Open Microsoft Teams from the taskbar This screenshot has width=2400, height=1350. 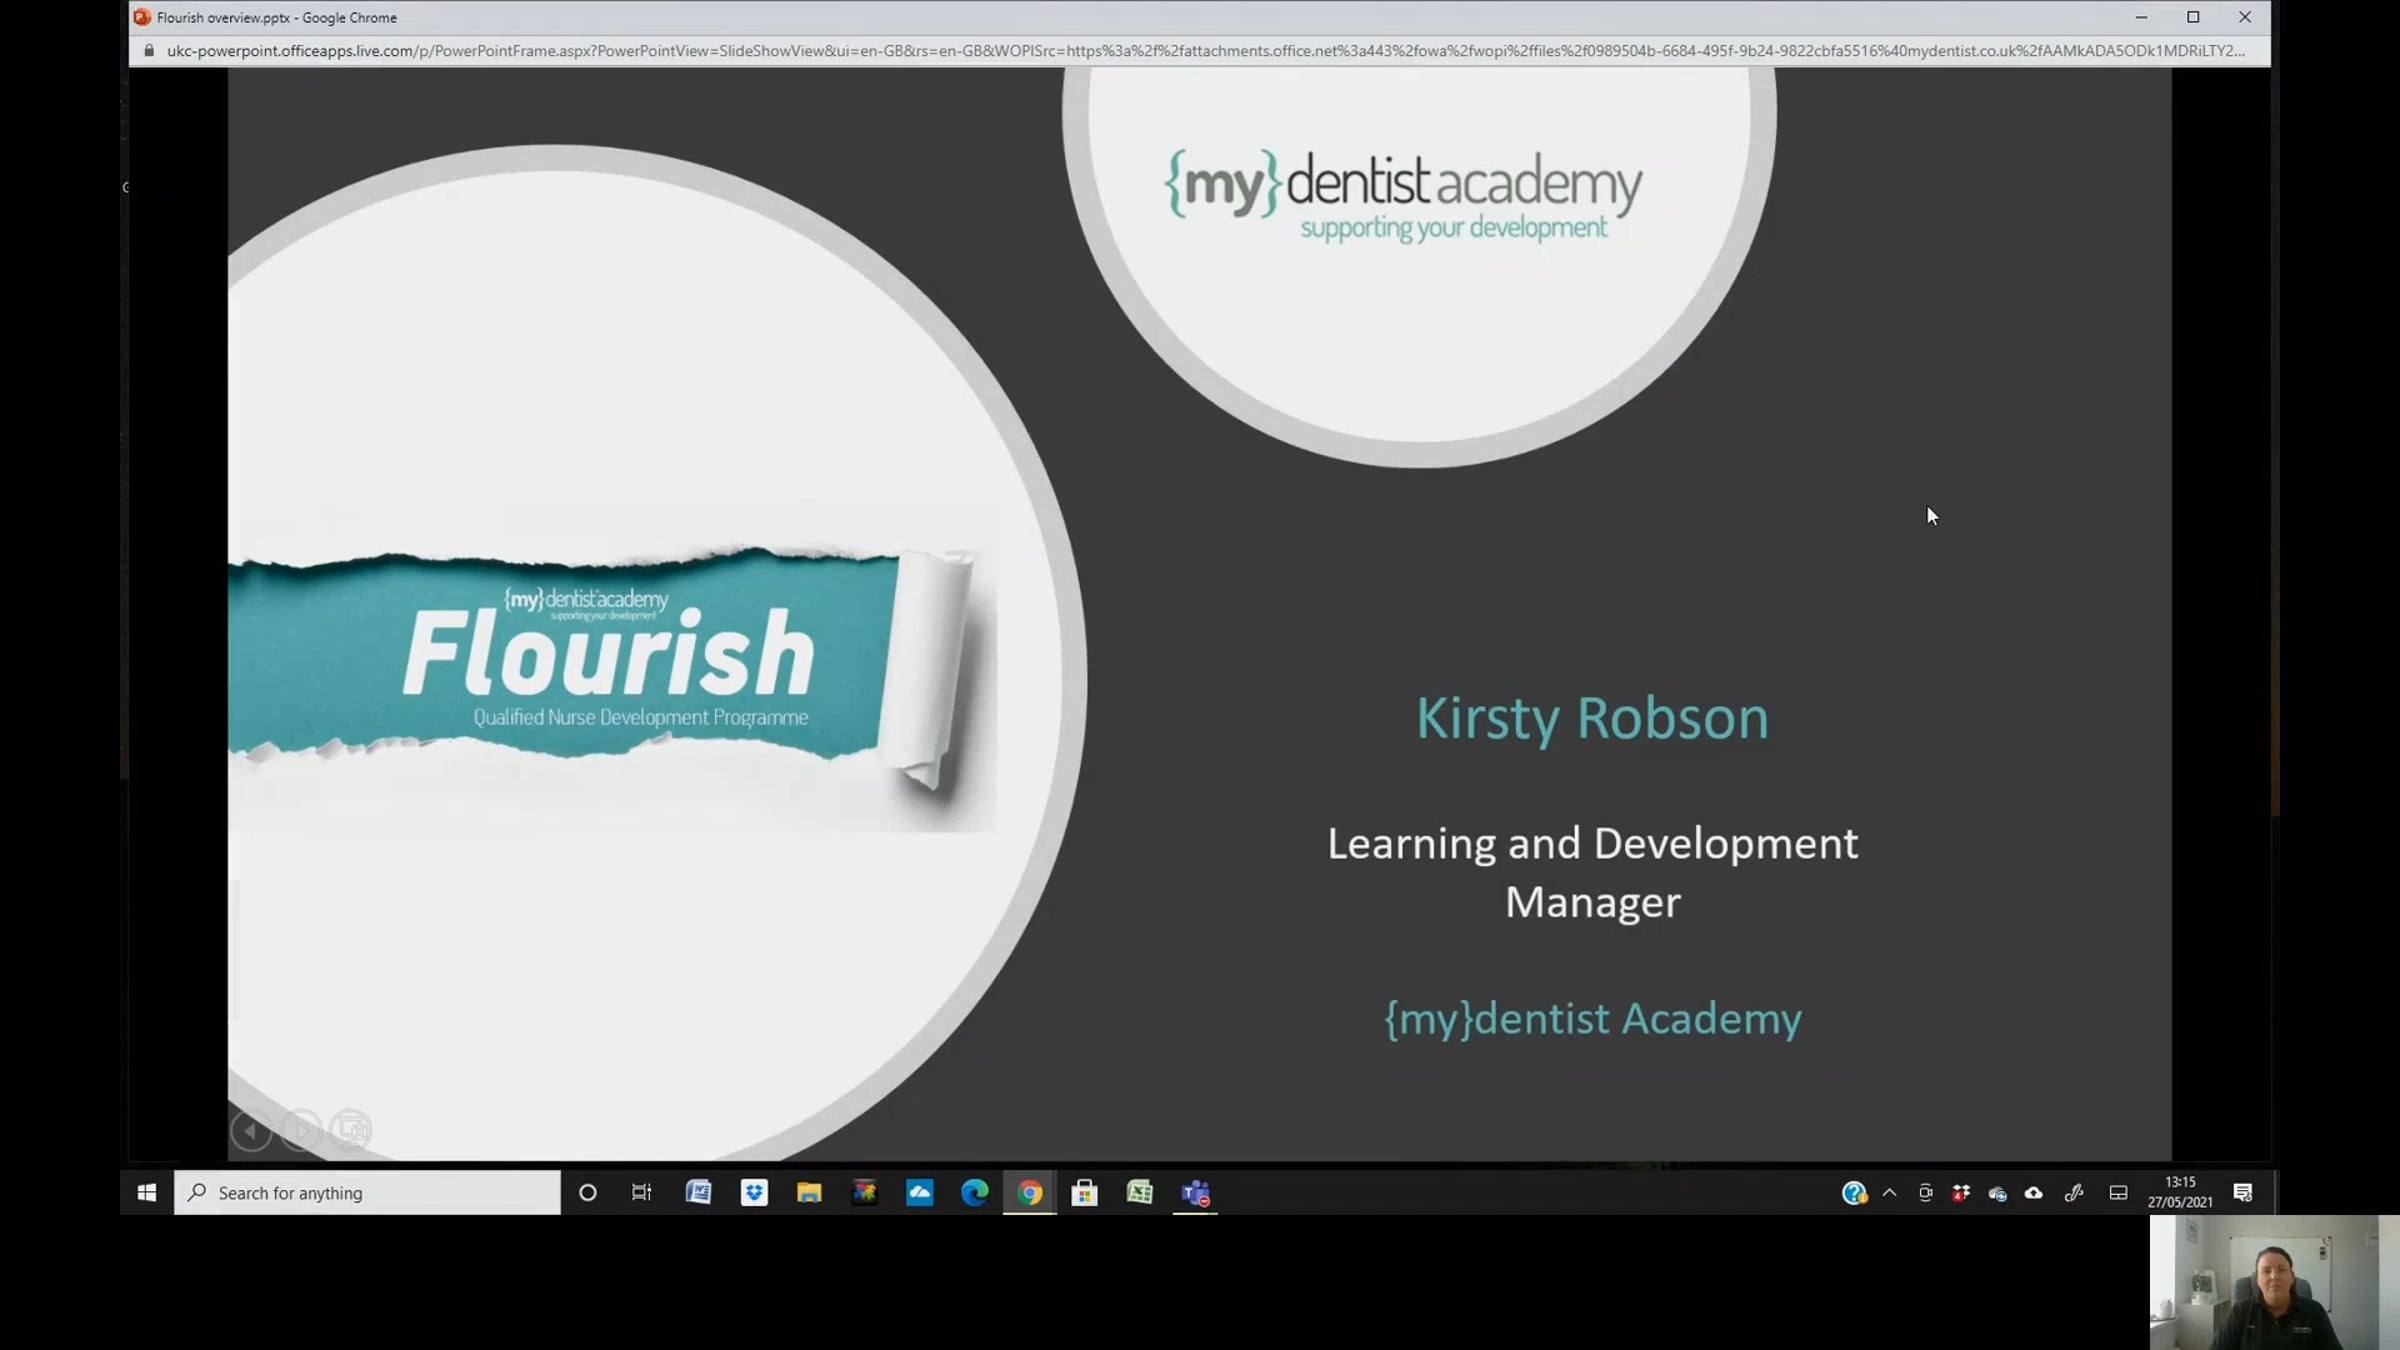point(1195,1192)
